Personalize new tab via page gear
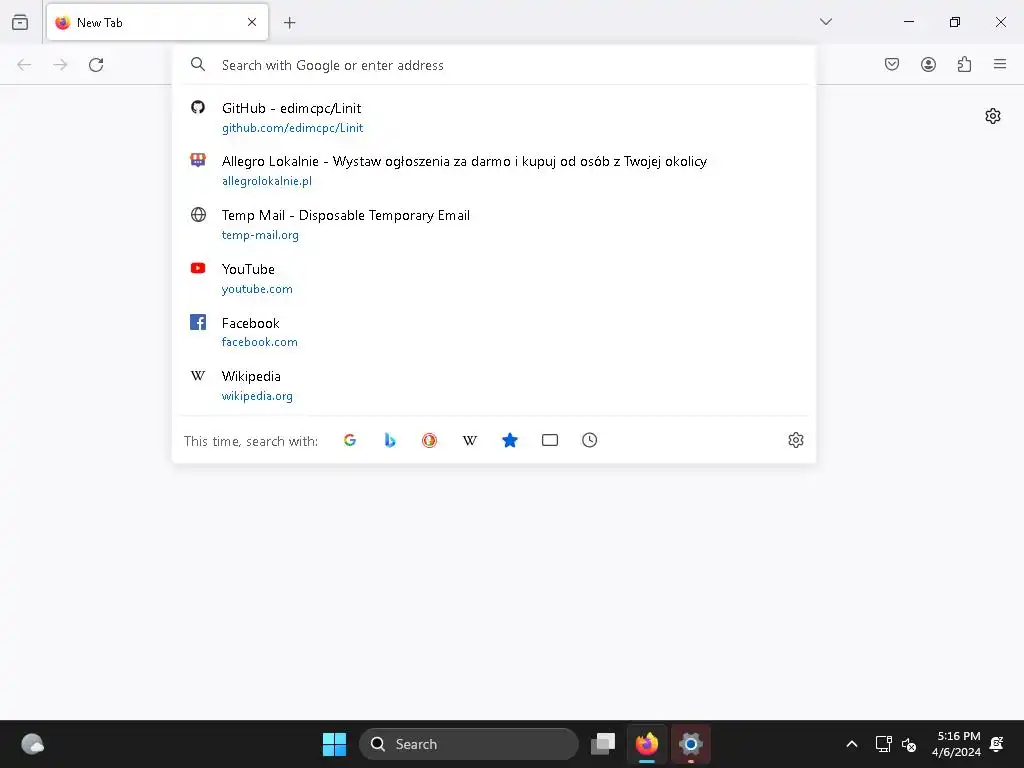The image size is (1024, 768). point(993,116)
